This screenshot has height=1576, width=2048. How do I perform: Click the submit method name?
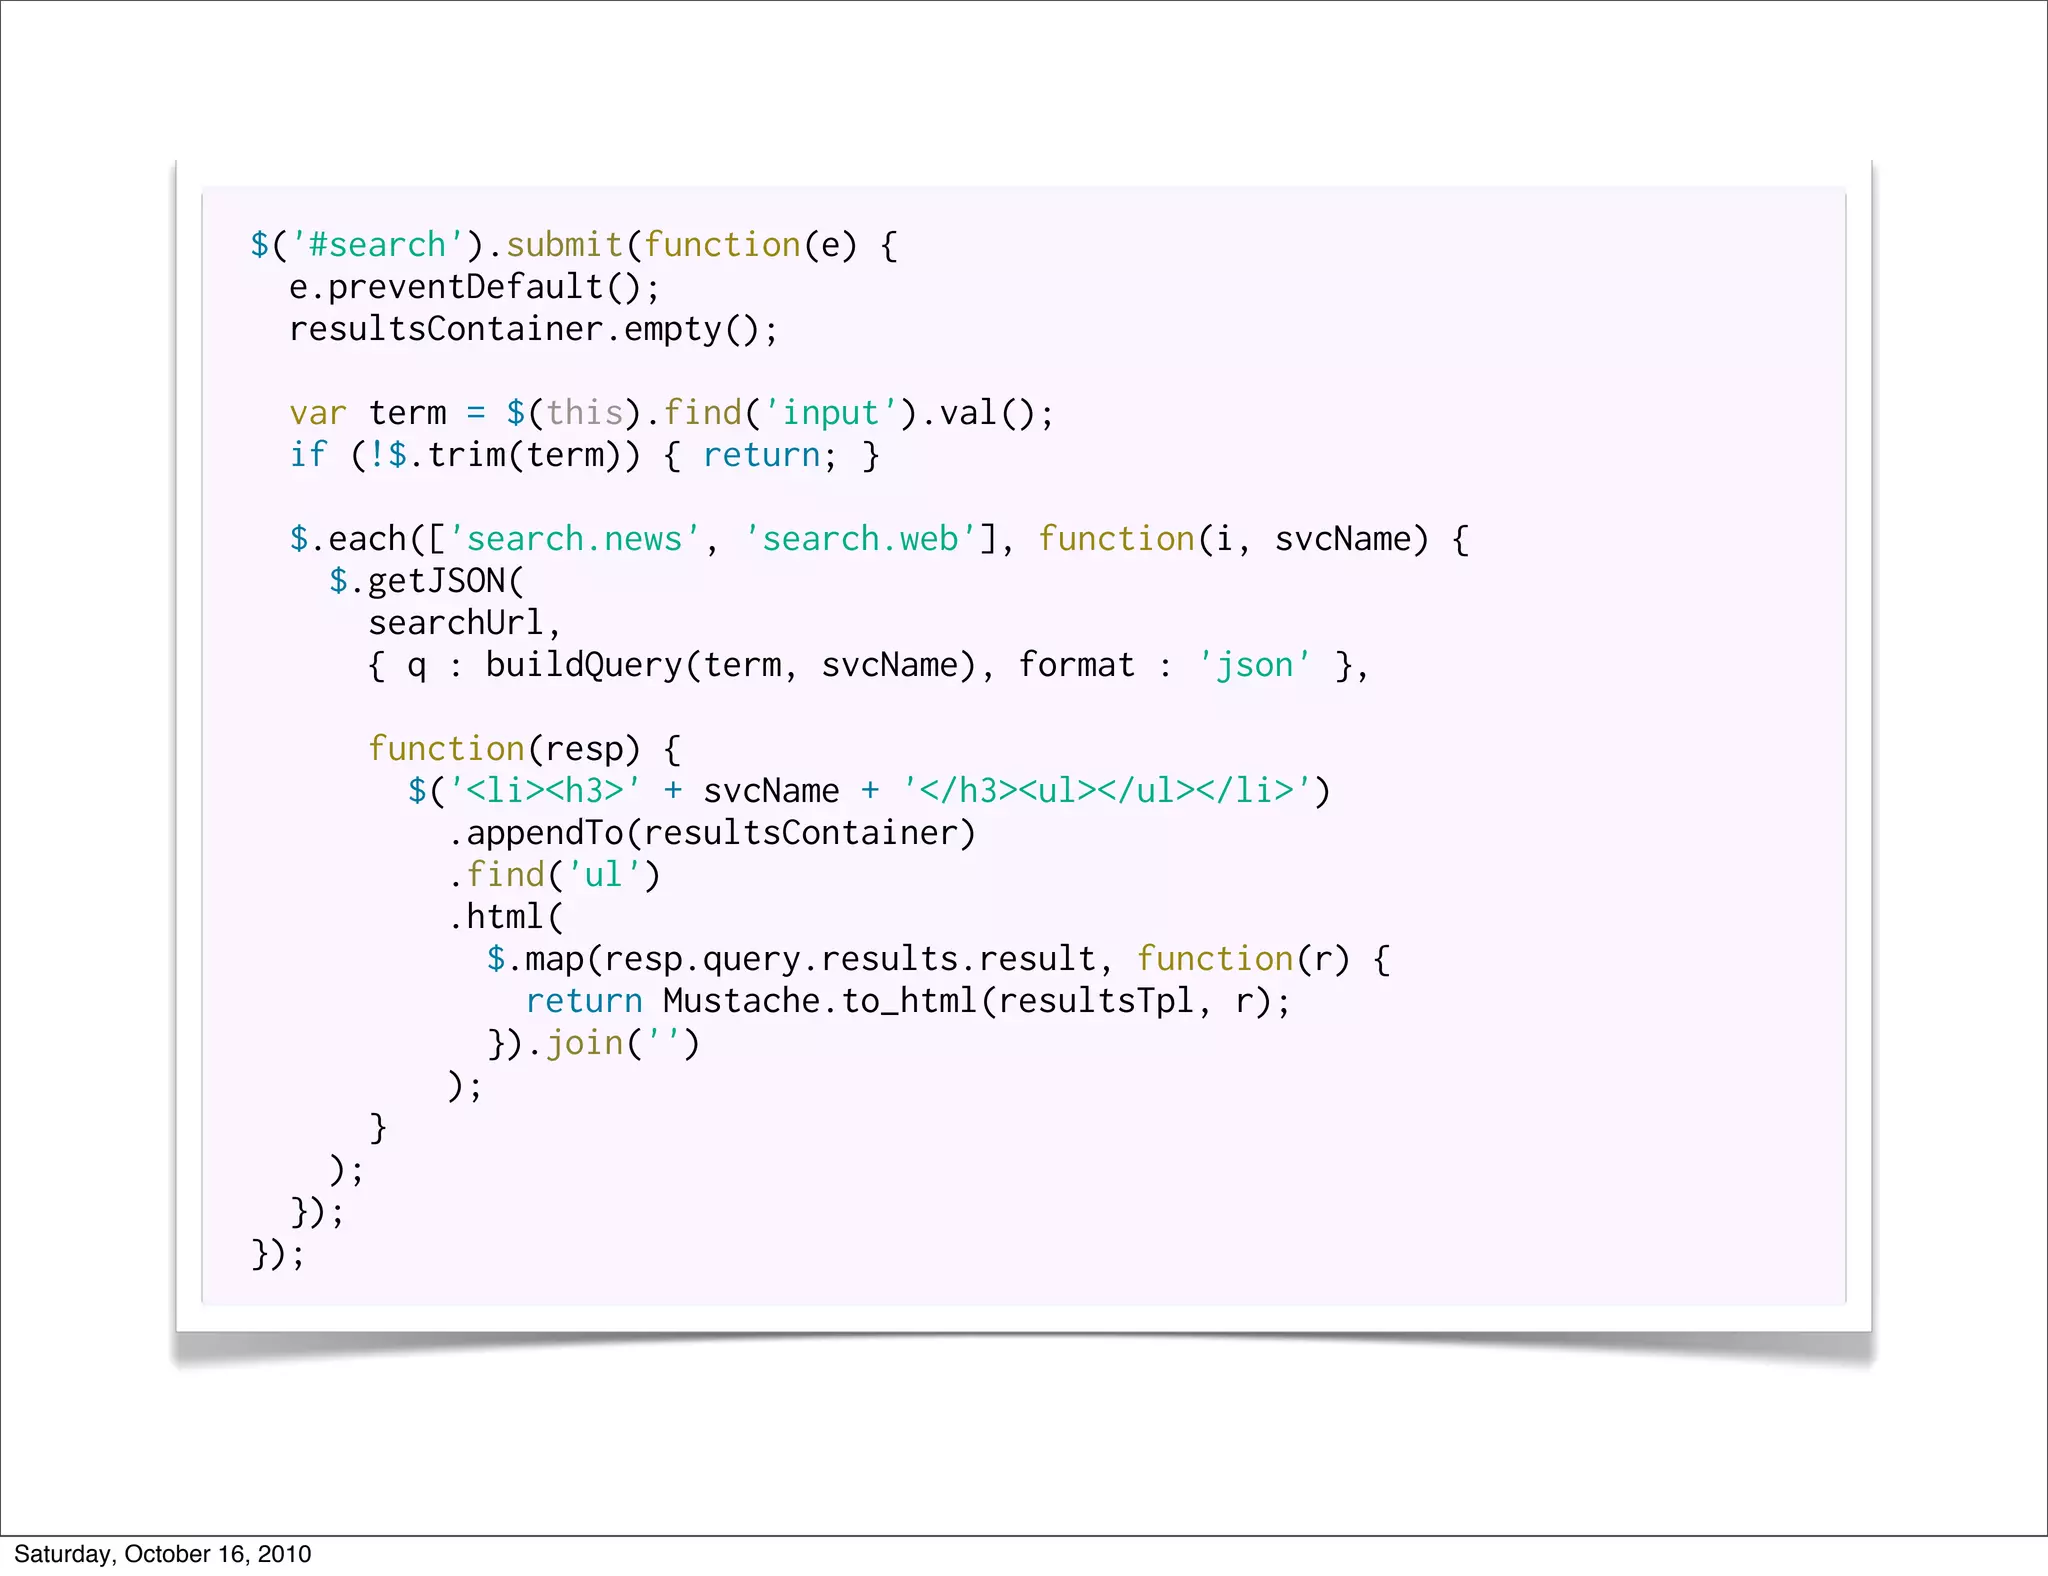564,245
